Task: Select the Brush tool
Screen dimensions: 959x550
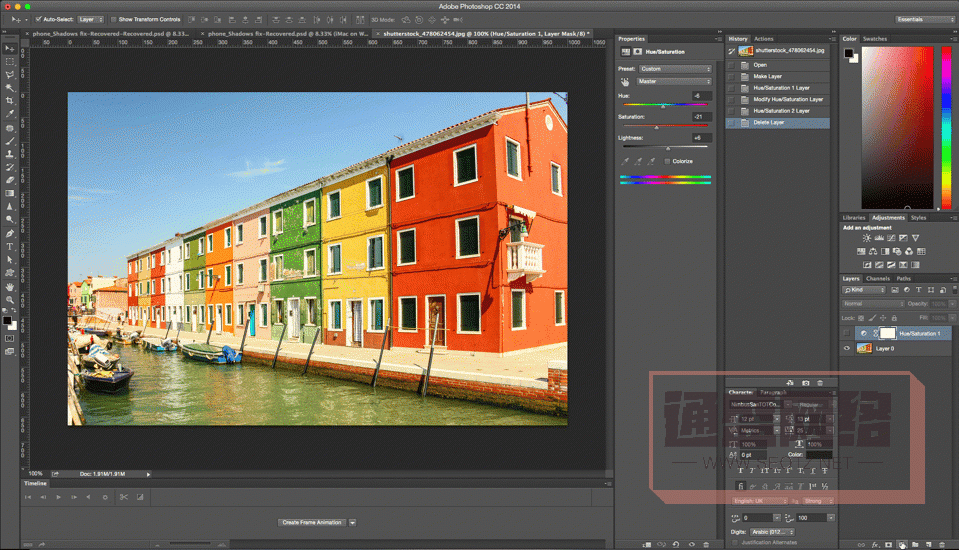Action: pos(10,141)
